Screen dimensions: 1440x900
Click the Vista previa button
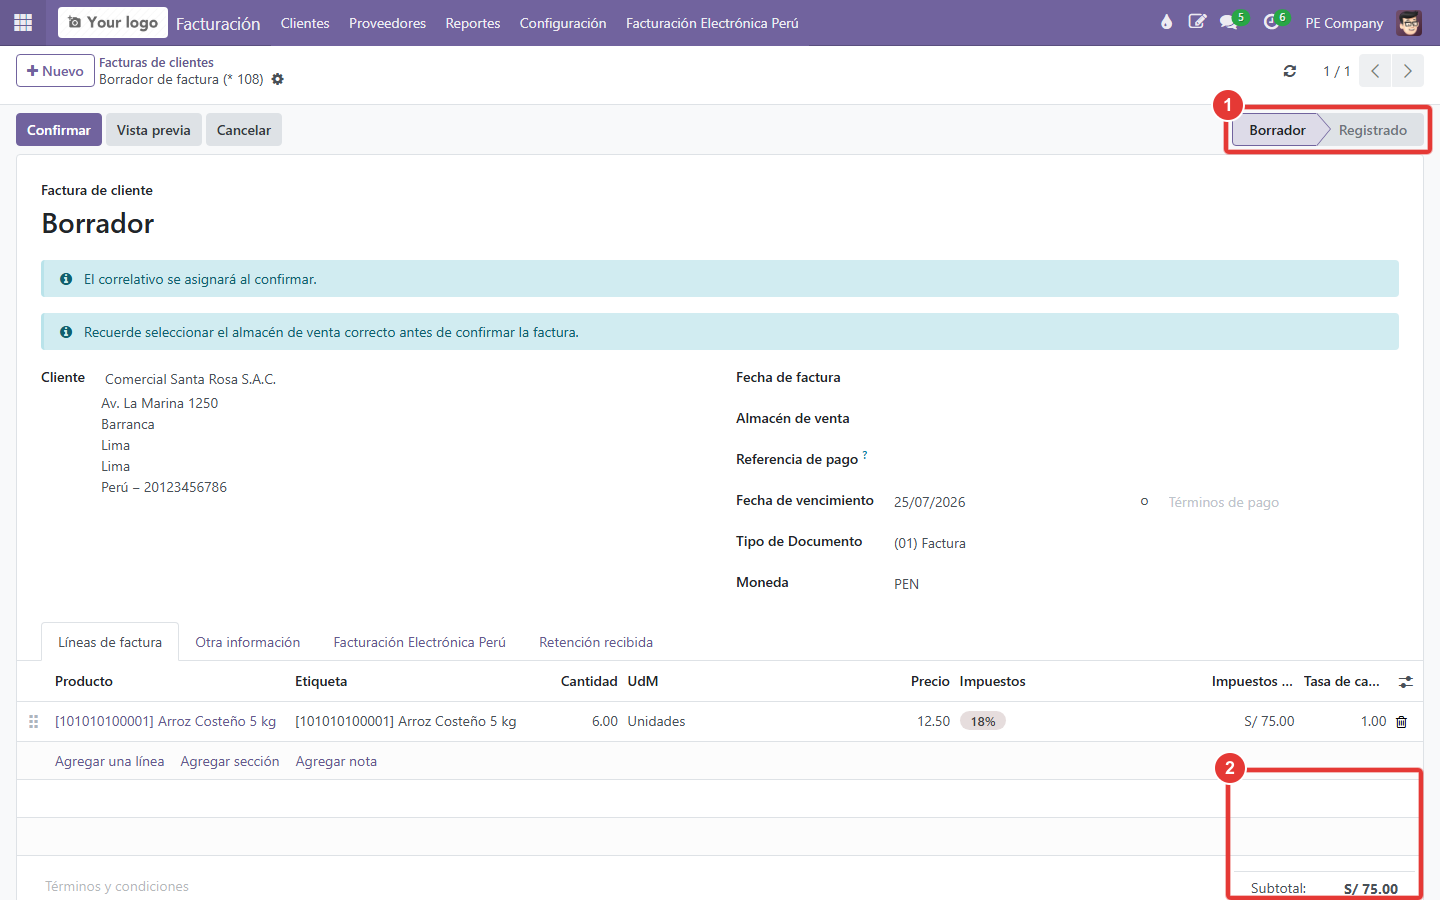[154, 130]
